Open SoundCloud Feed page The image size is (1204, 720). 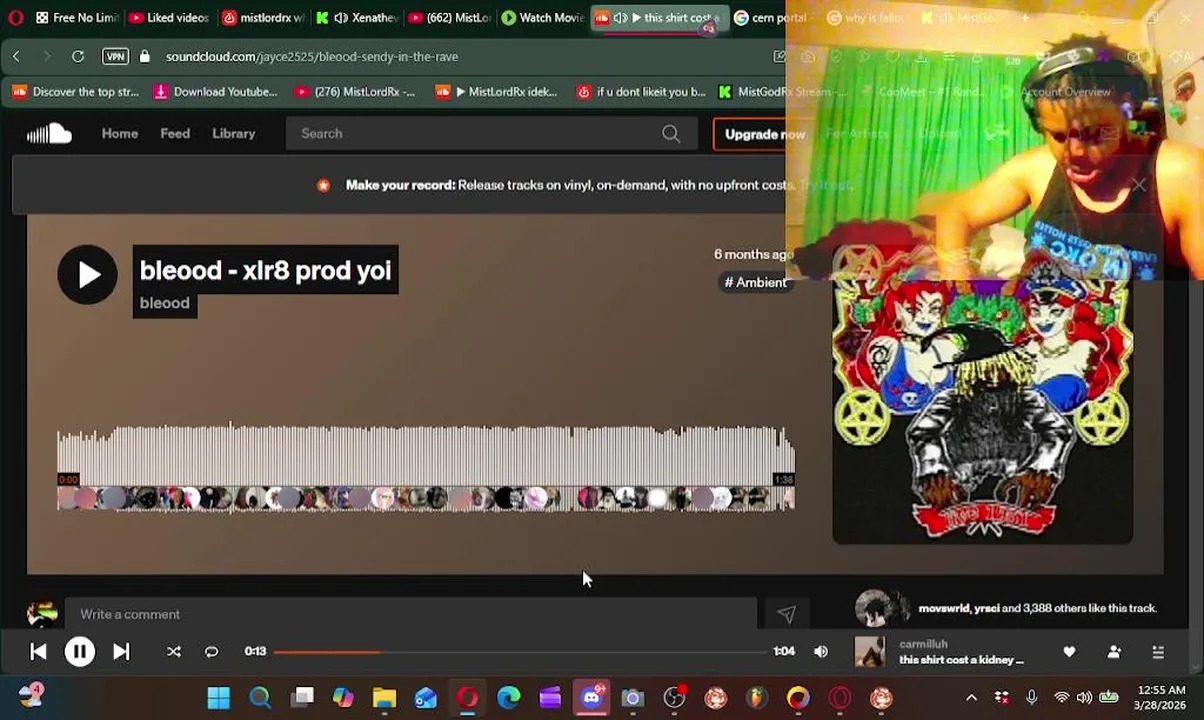tap(175, 133)
